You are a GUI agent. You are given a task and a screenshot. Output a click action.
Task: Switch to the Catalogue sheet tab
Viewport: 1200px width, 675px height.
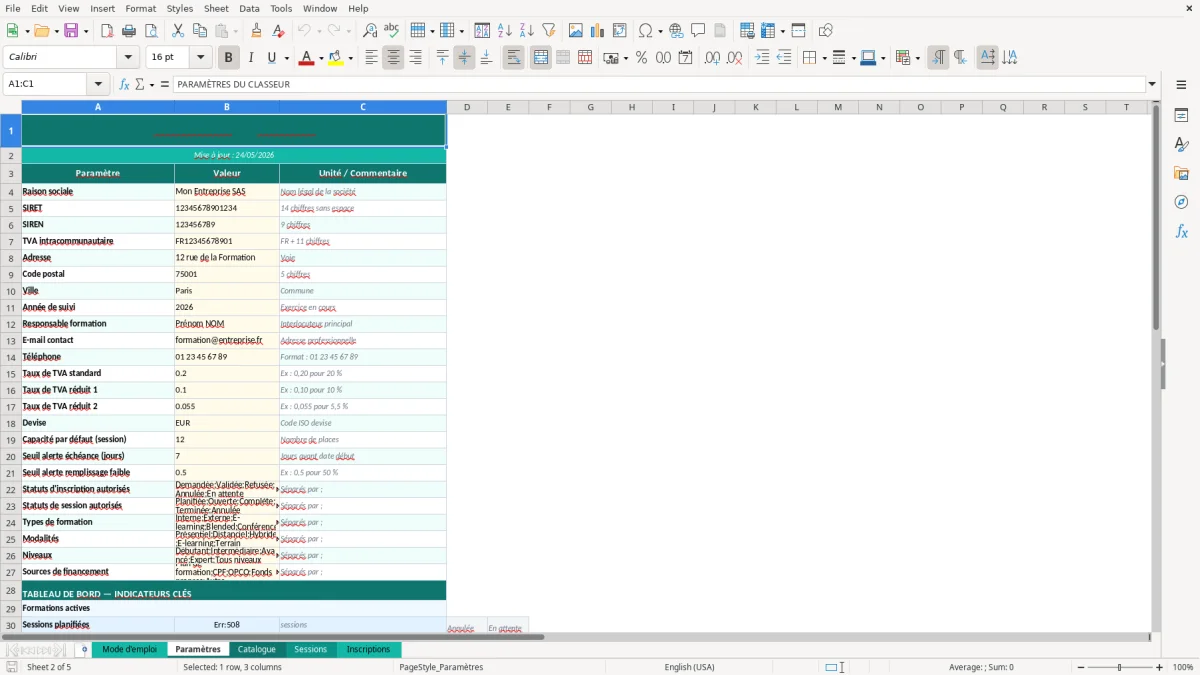pyautogui.click(x=257, y=649)
